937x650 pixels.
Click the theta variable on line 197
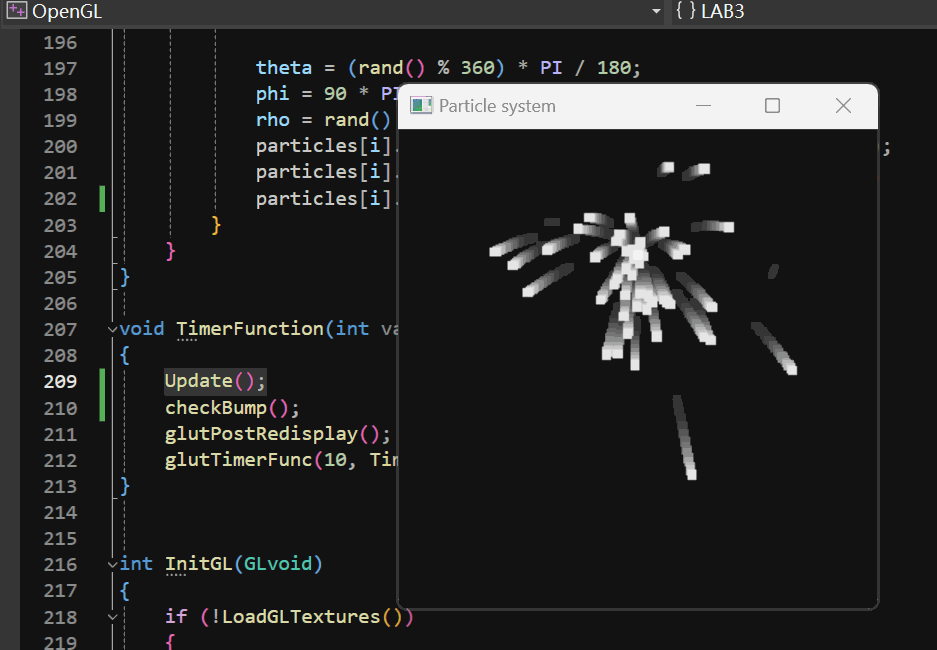click(284, 68)
